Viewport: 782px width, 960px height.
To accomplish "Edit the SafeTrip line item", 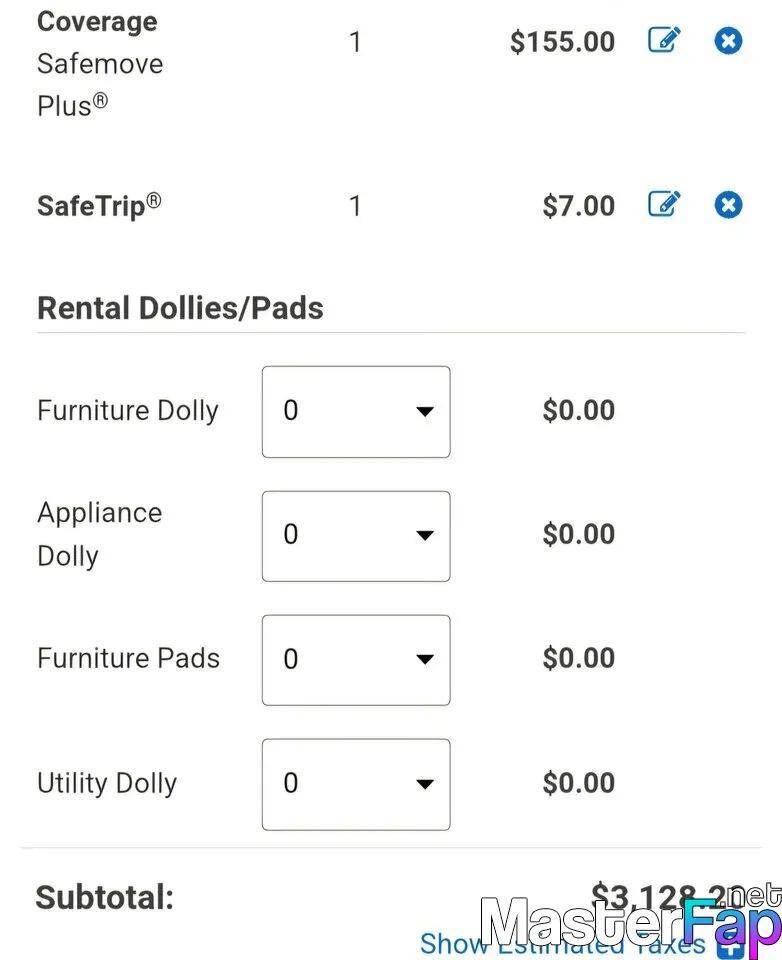I will (664, 204).
